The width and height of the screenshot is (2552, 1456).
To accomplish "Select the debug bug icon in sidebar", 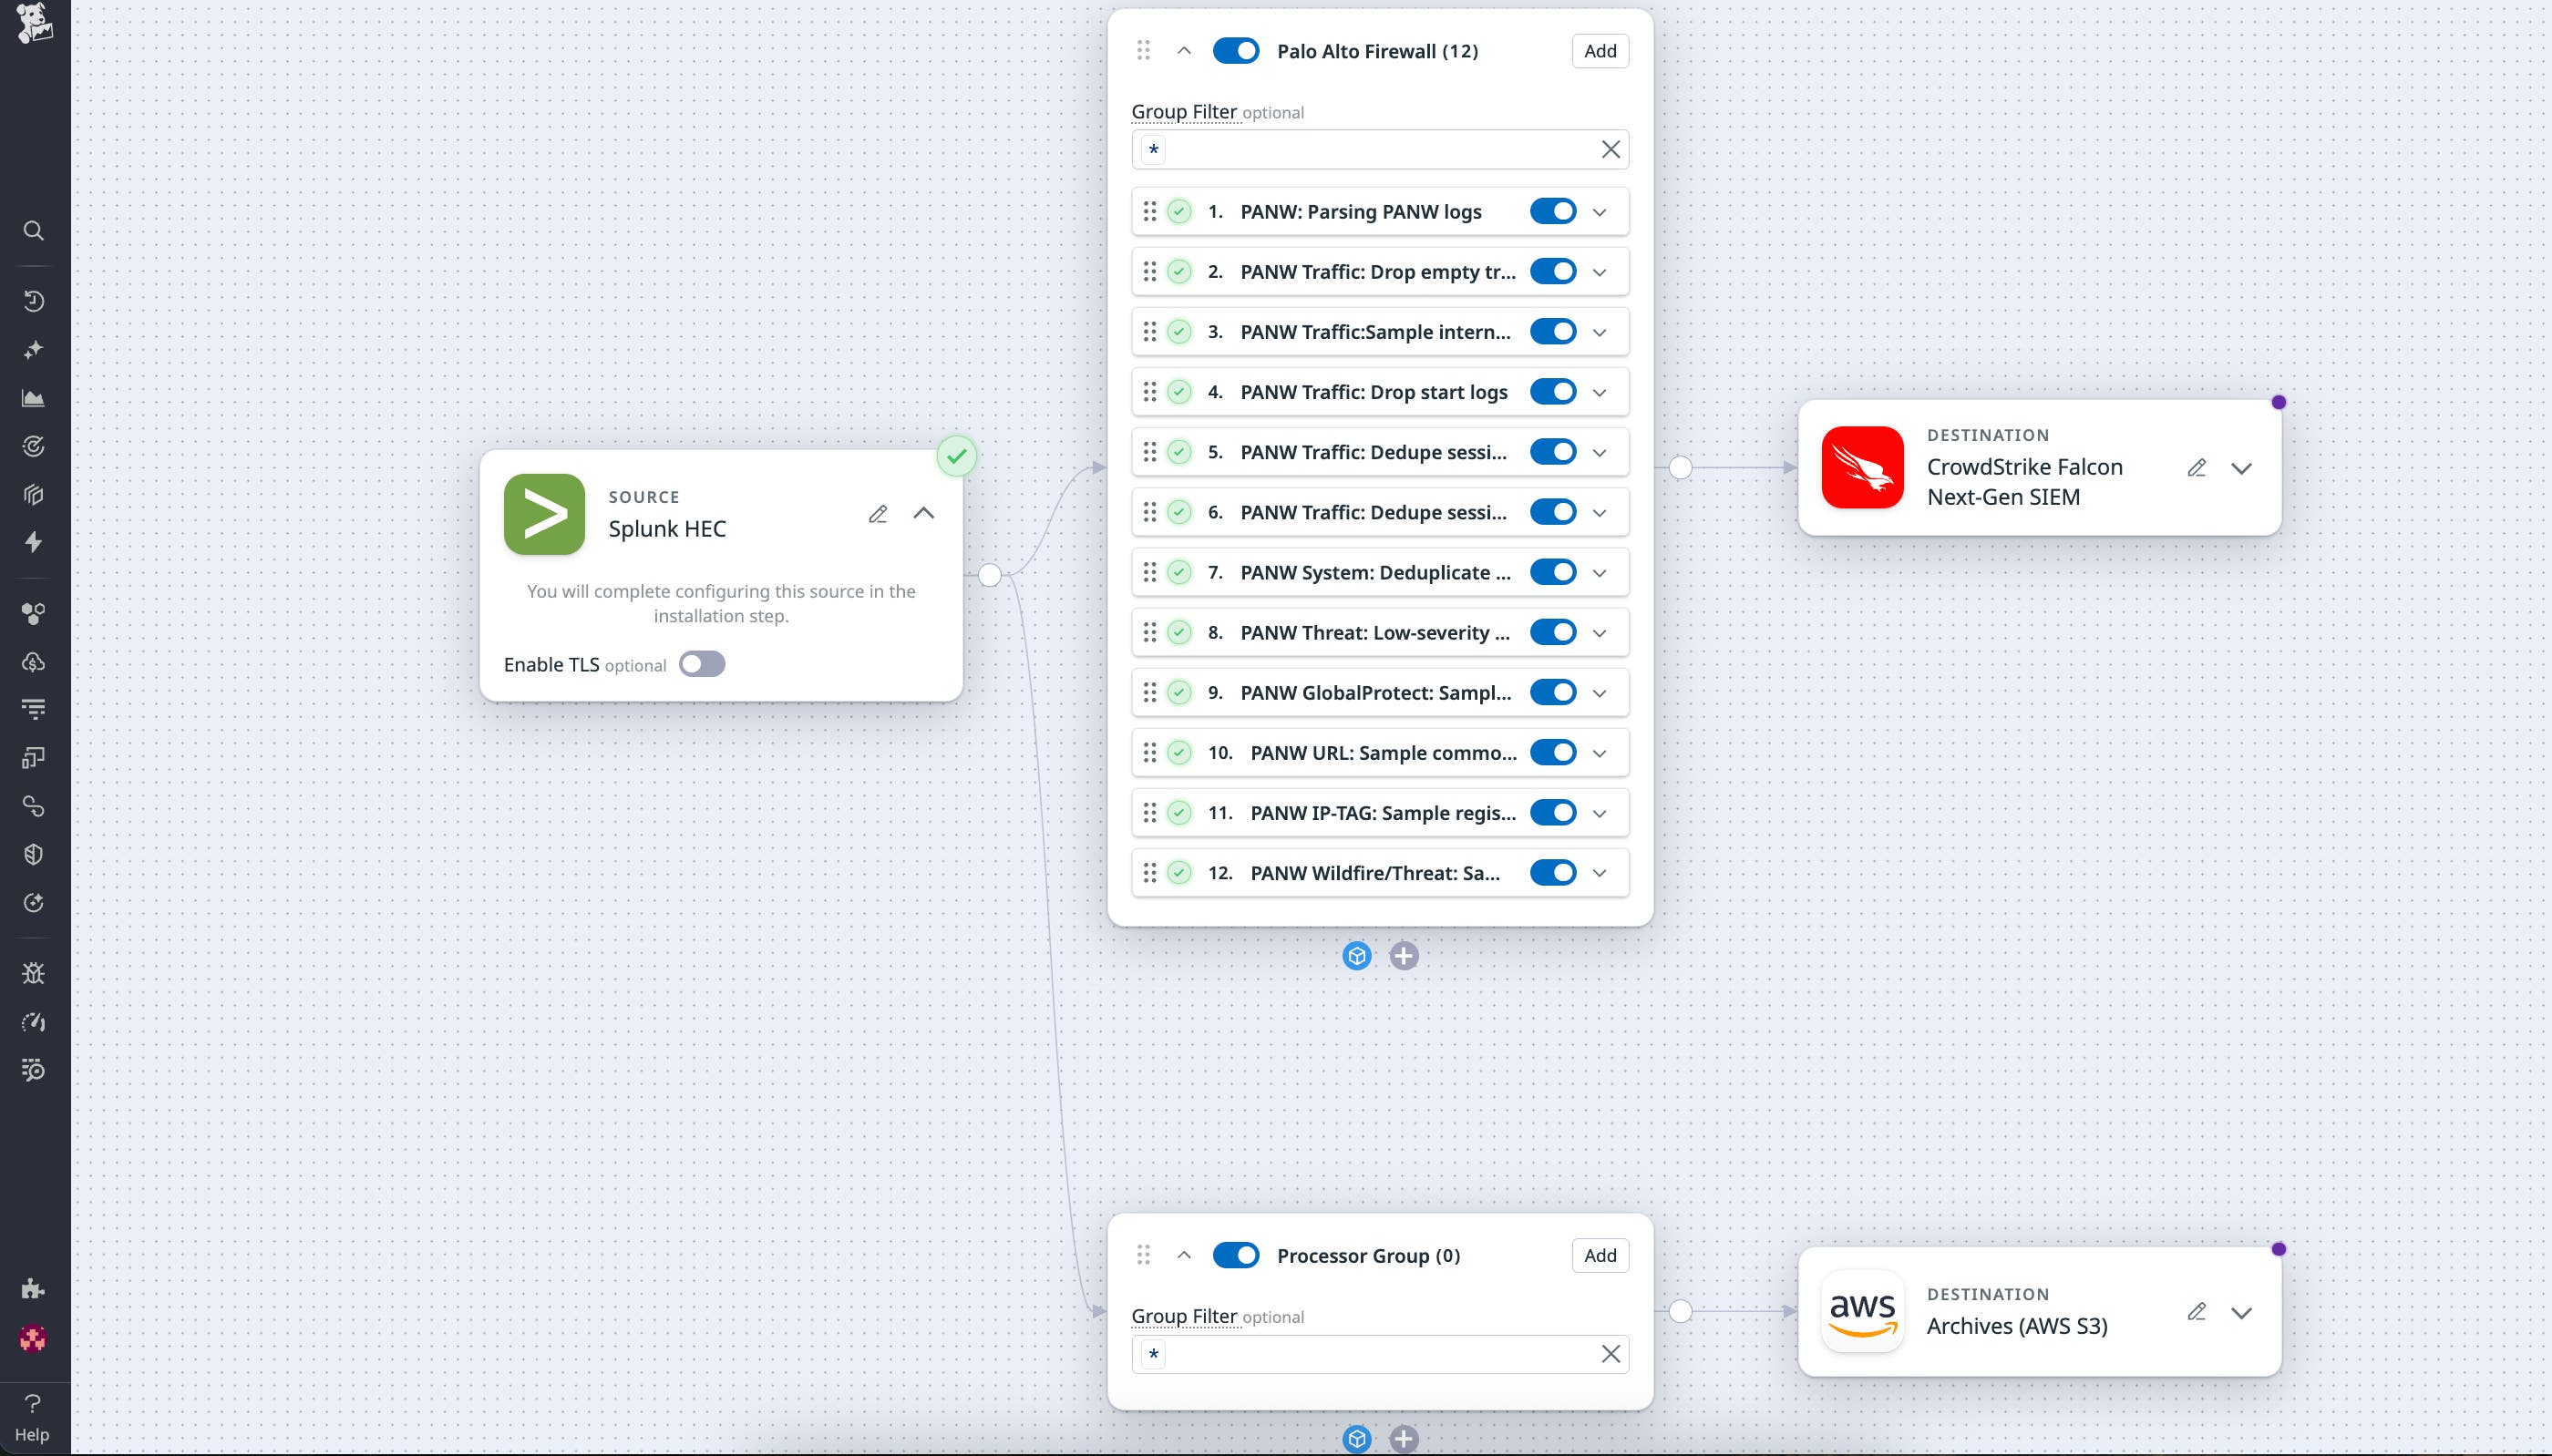I will click(x=34, y=971).
